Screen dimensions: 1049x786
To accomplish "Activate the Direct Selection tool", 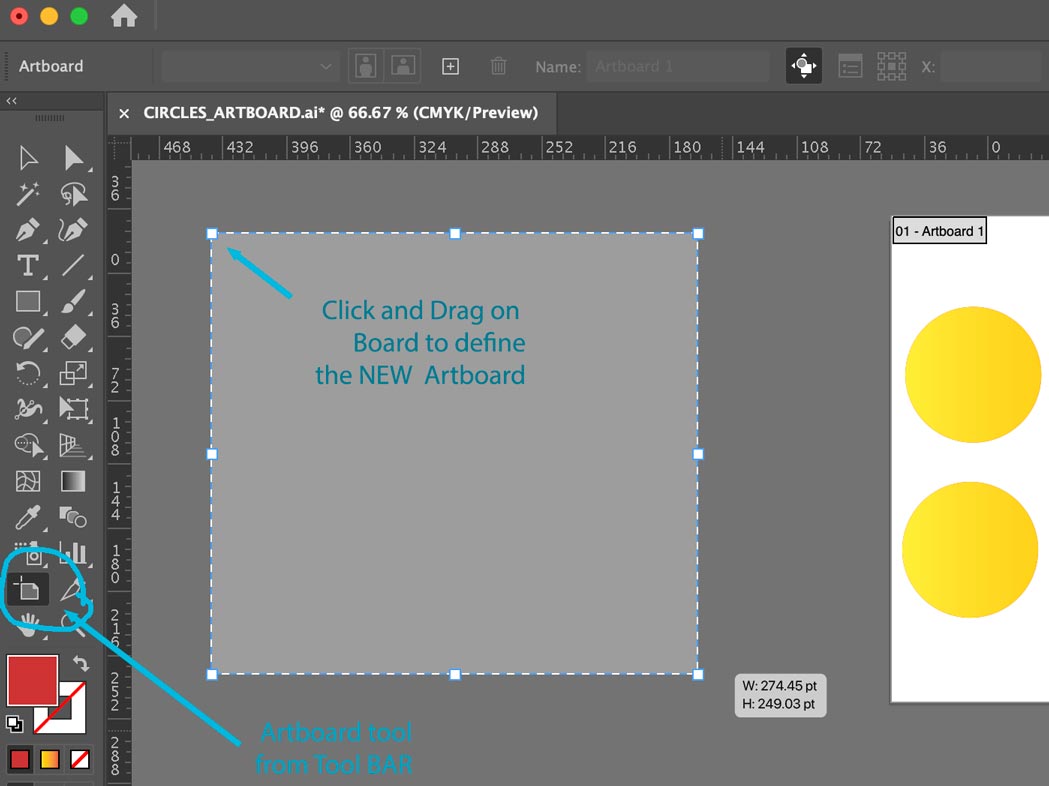I will pos(74,158).
